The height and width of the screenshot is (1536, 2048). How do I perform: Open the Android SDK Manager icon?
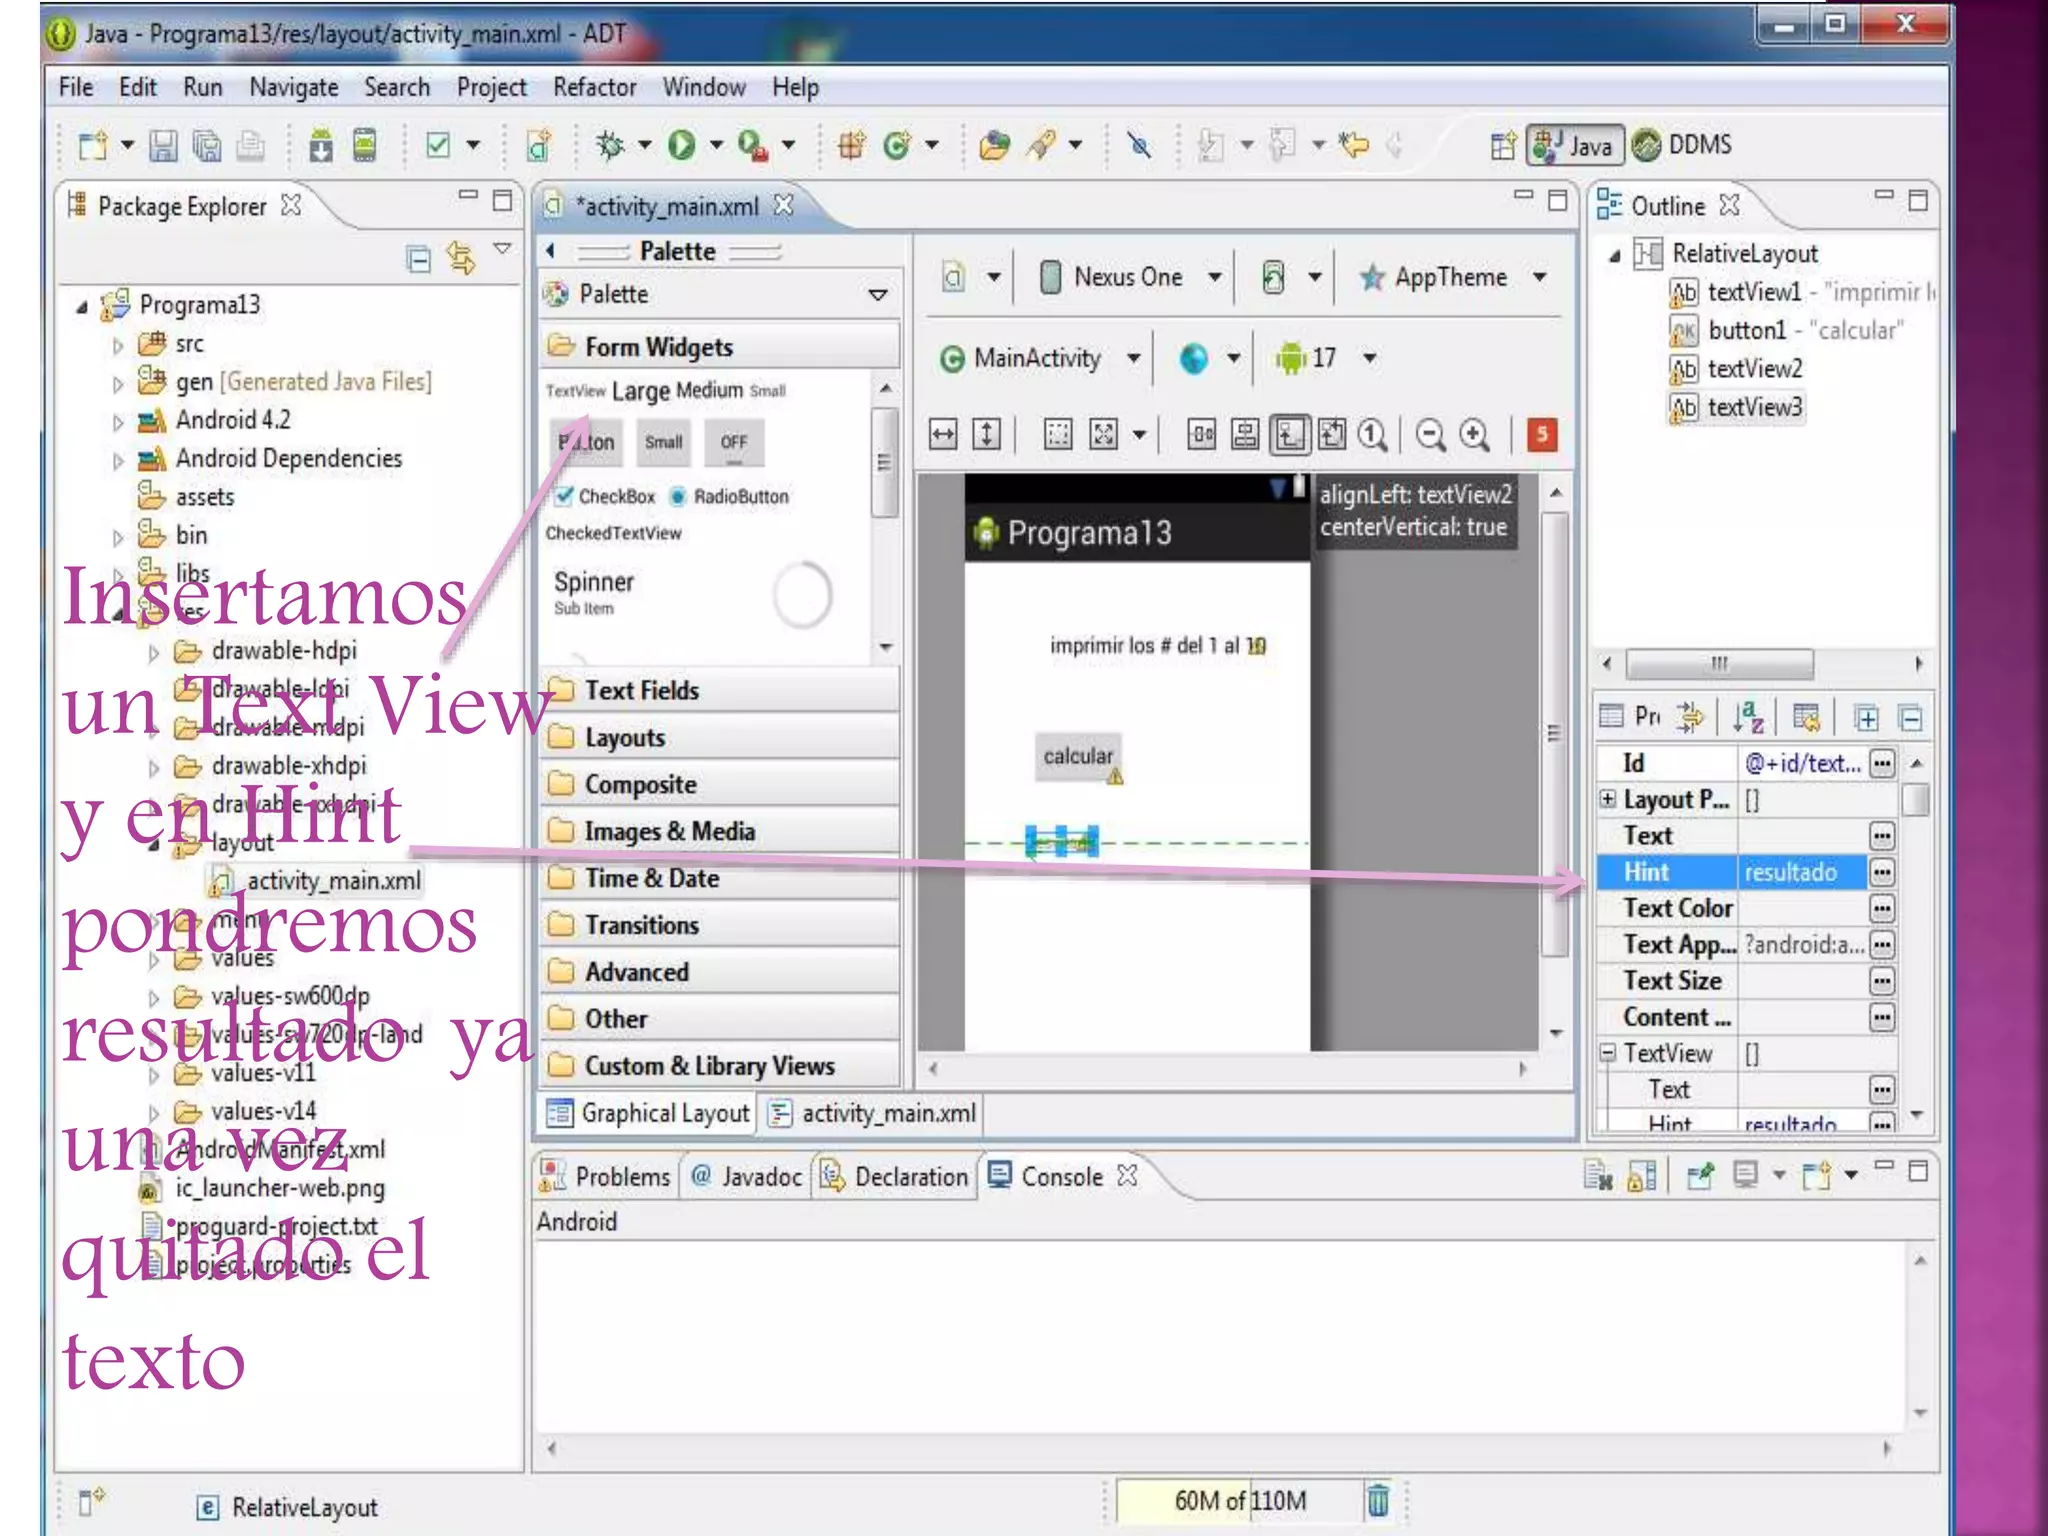[x=321, y=146]
